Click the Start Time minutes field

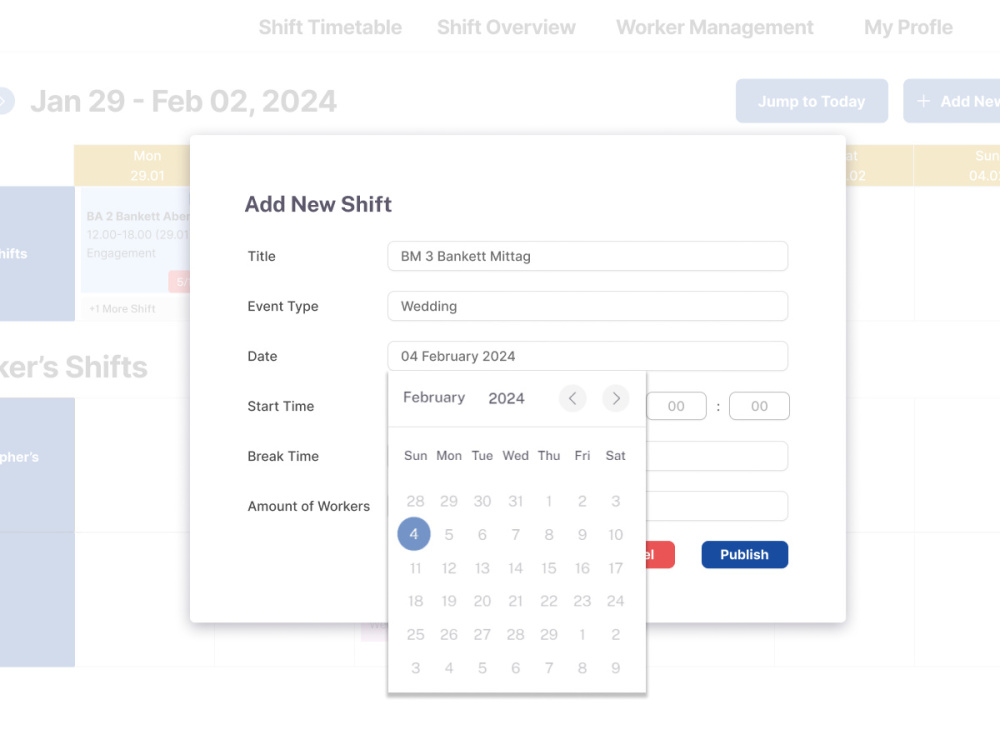point(759,406)
